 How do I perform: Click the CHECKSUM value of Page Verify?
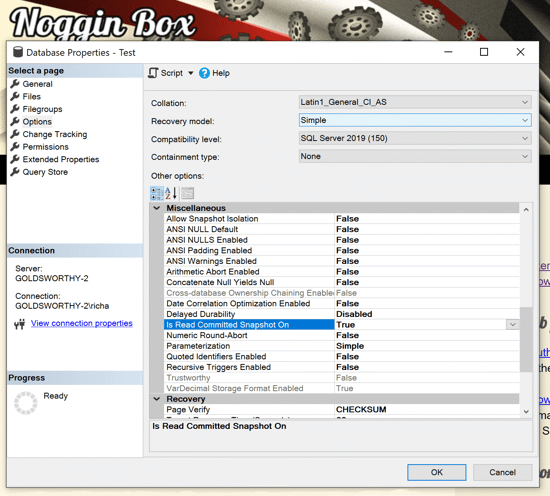(361, 409)
